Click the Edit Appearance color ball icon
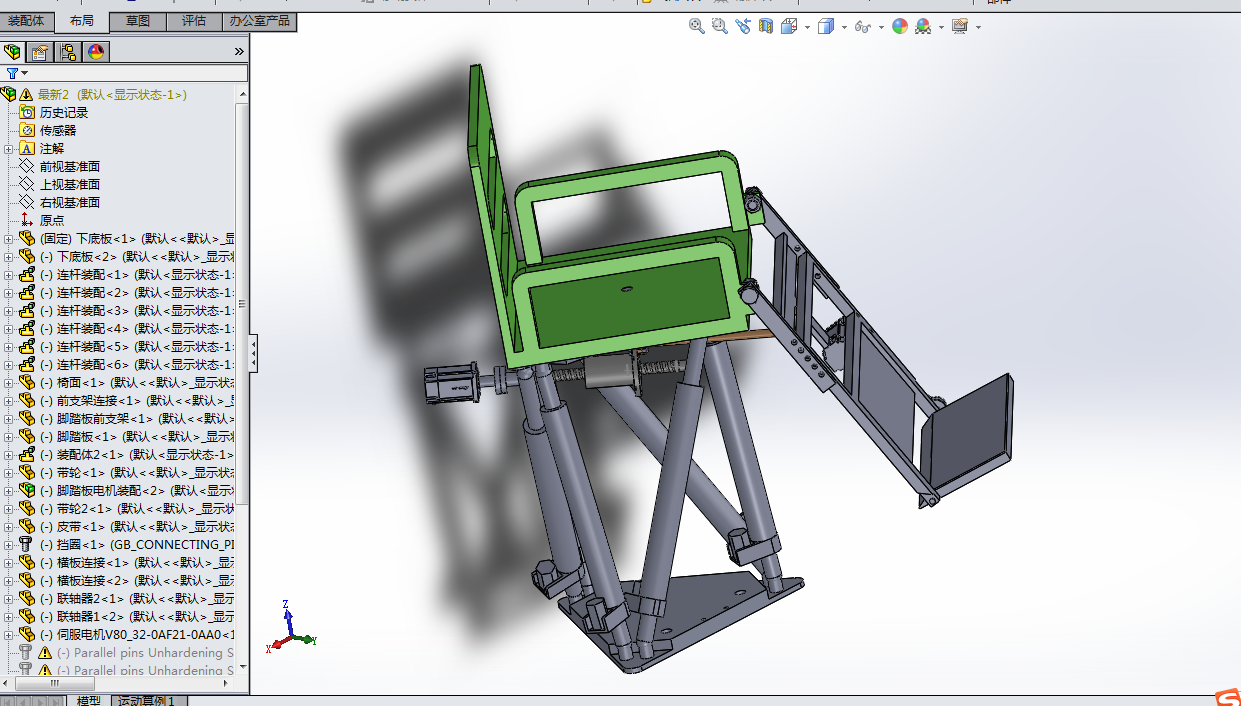The height and width of the screenshot is (706, 1241). point(900,27)
